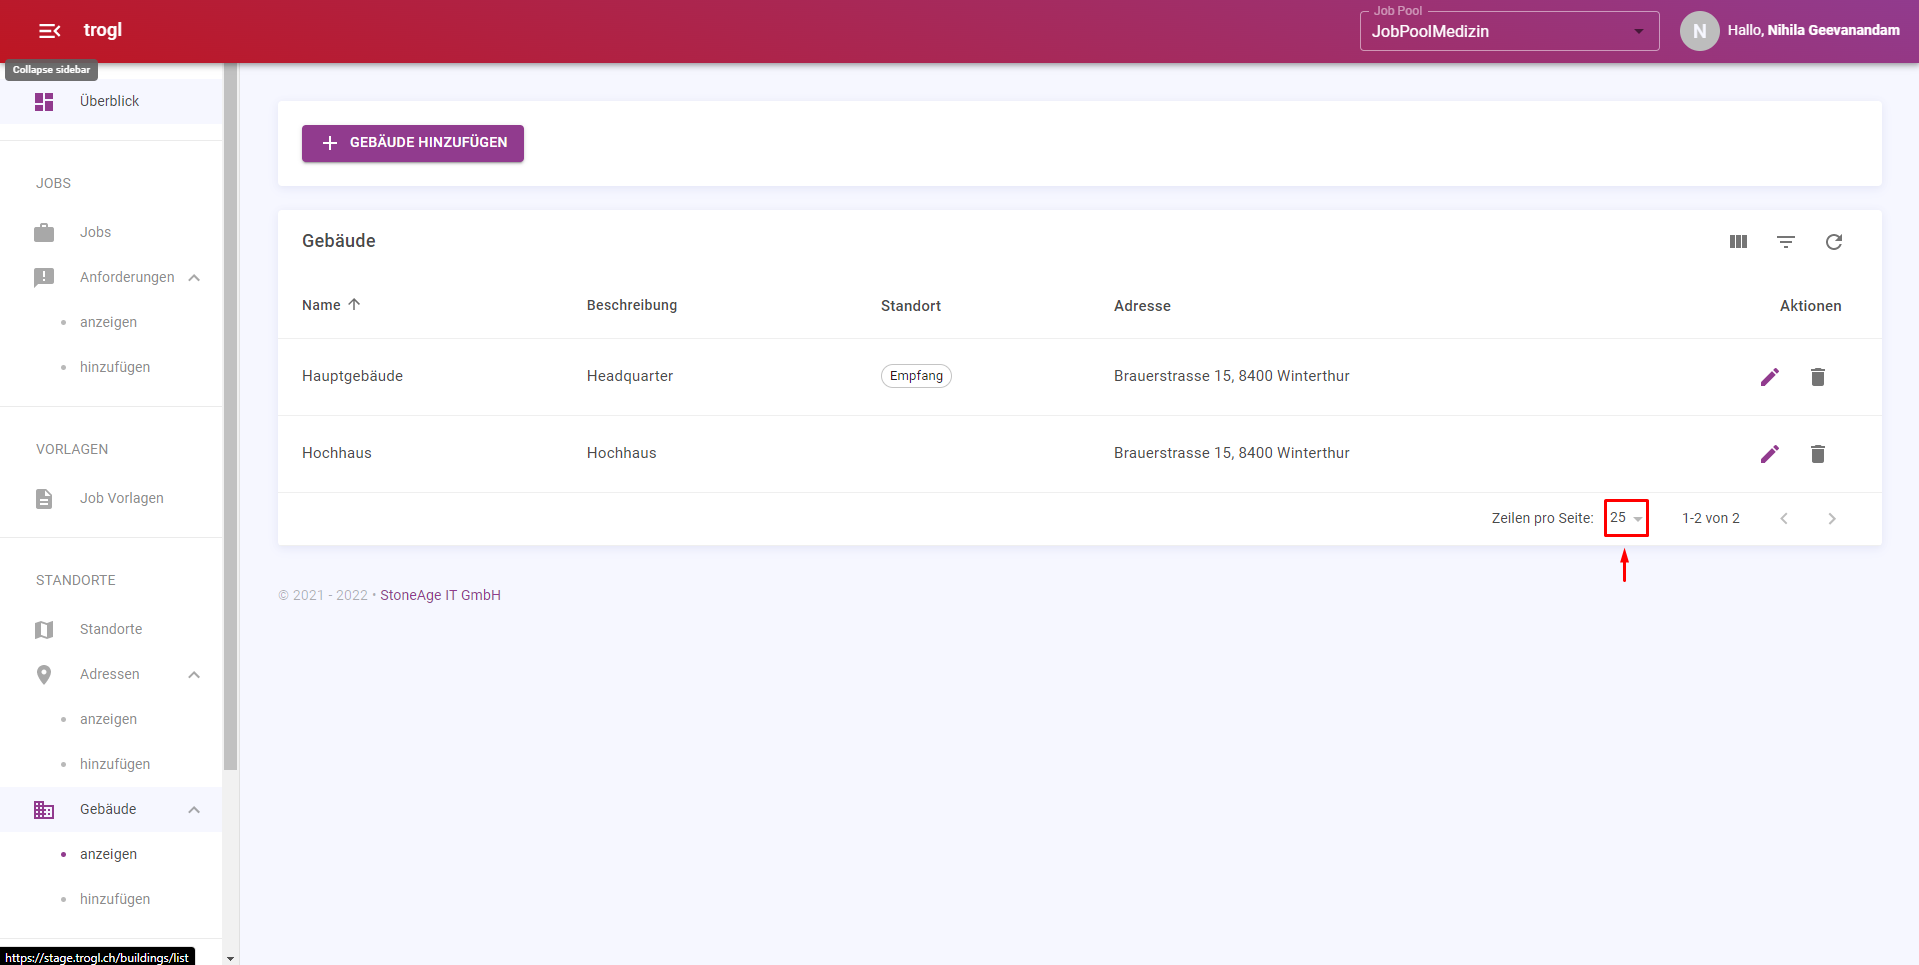Click the Anforderungen announcement icon
This screenshot has height=965, width=1919.
(x=44, y=278)
